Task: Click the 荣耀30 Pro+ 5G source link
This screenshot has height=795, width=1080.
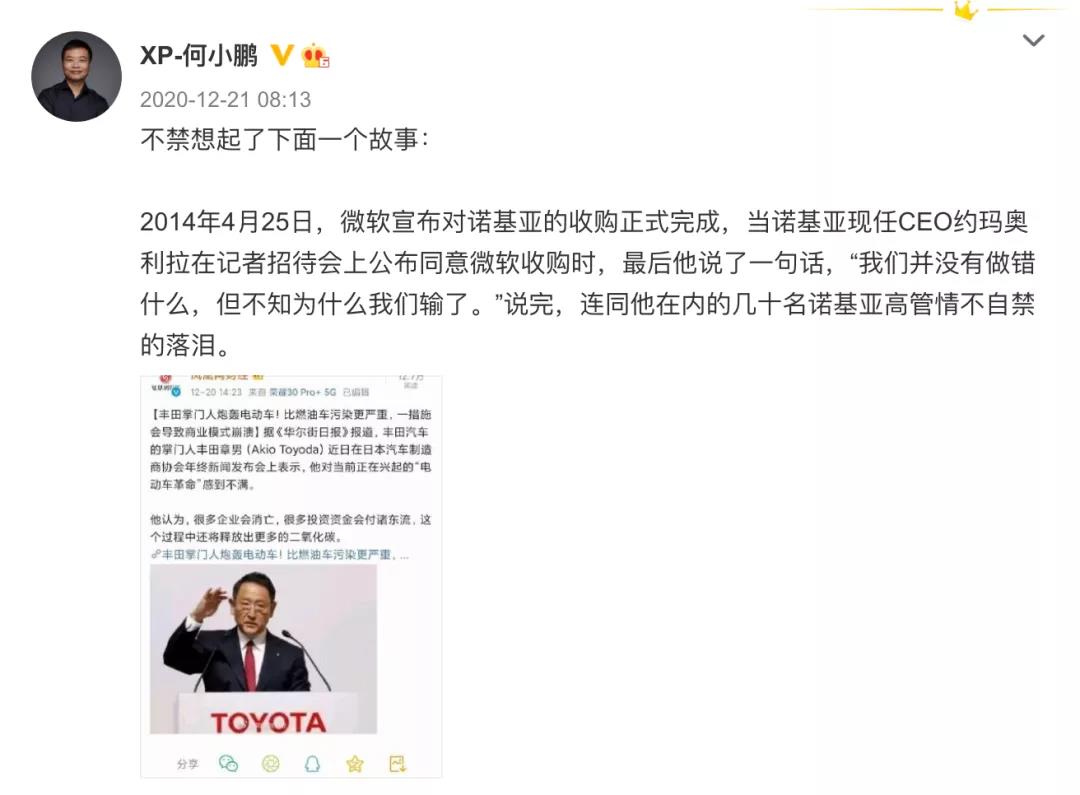Action: point(302,392)
